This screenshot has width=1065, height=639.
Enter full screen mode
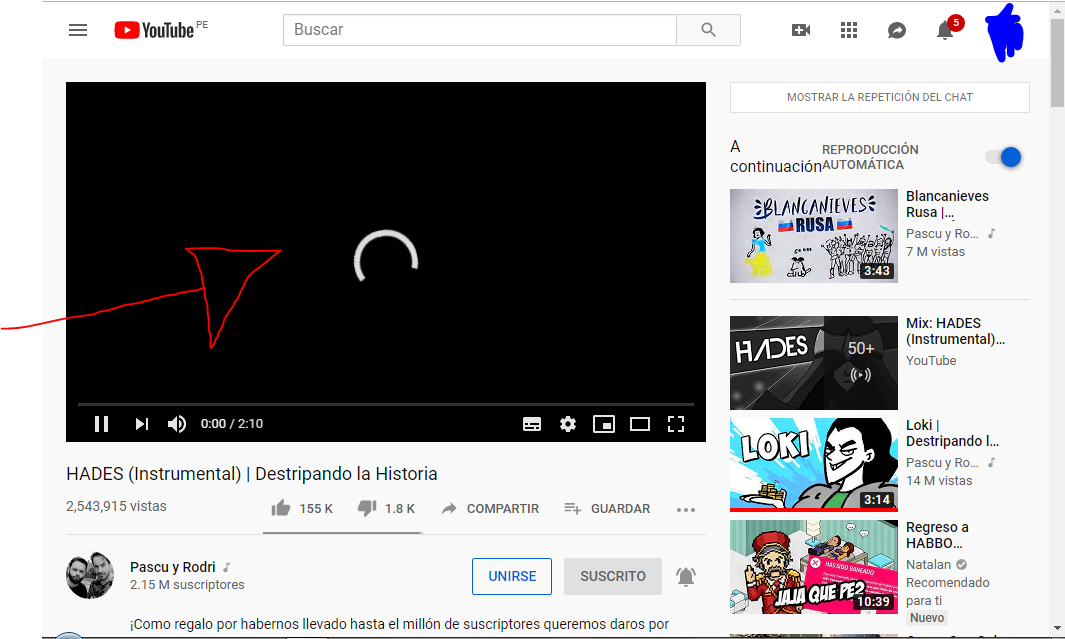click(676, 424)
